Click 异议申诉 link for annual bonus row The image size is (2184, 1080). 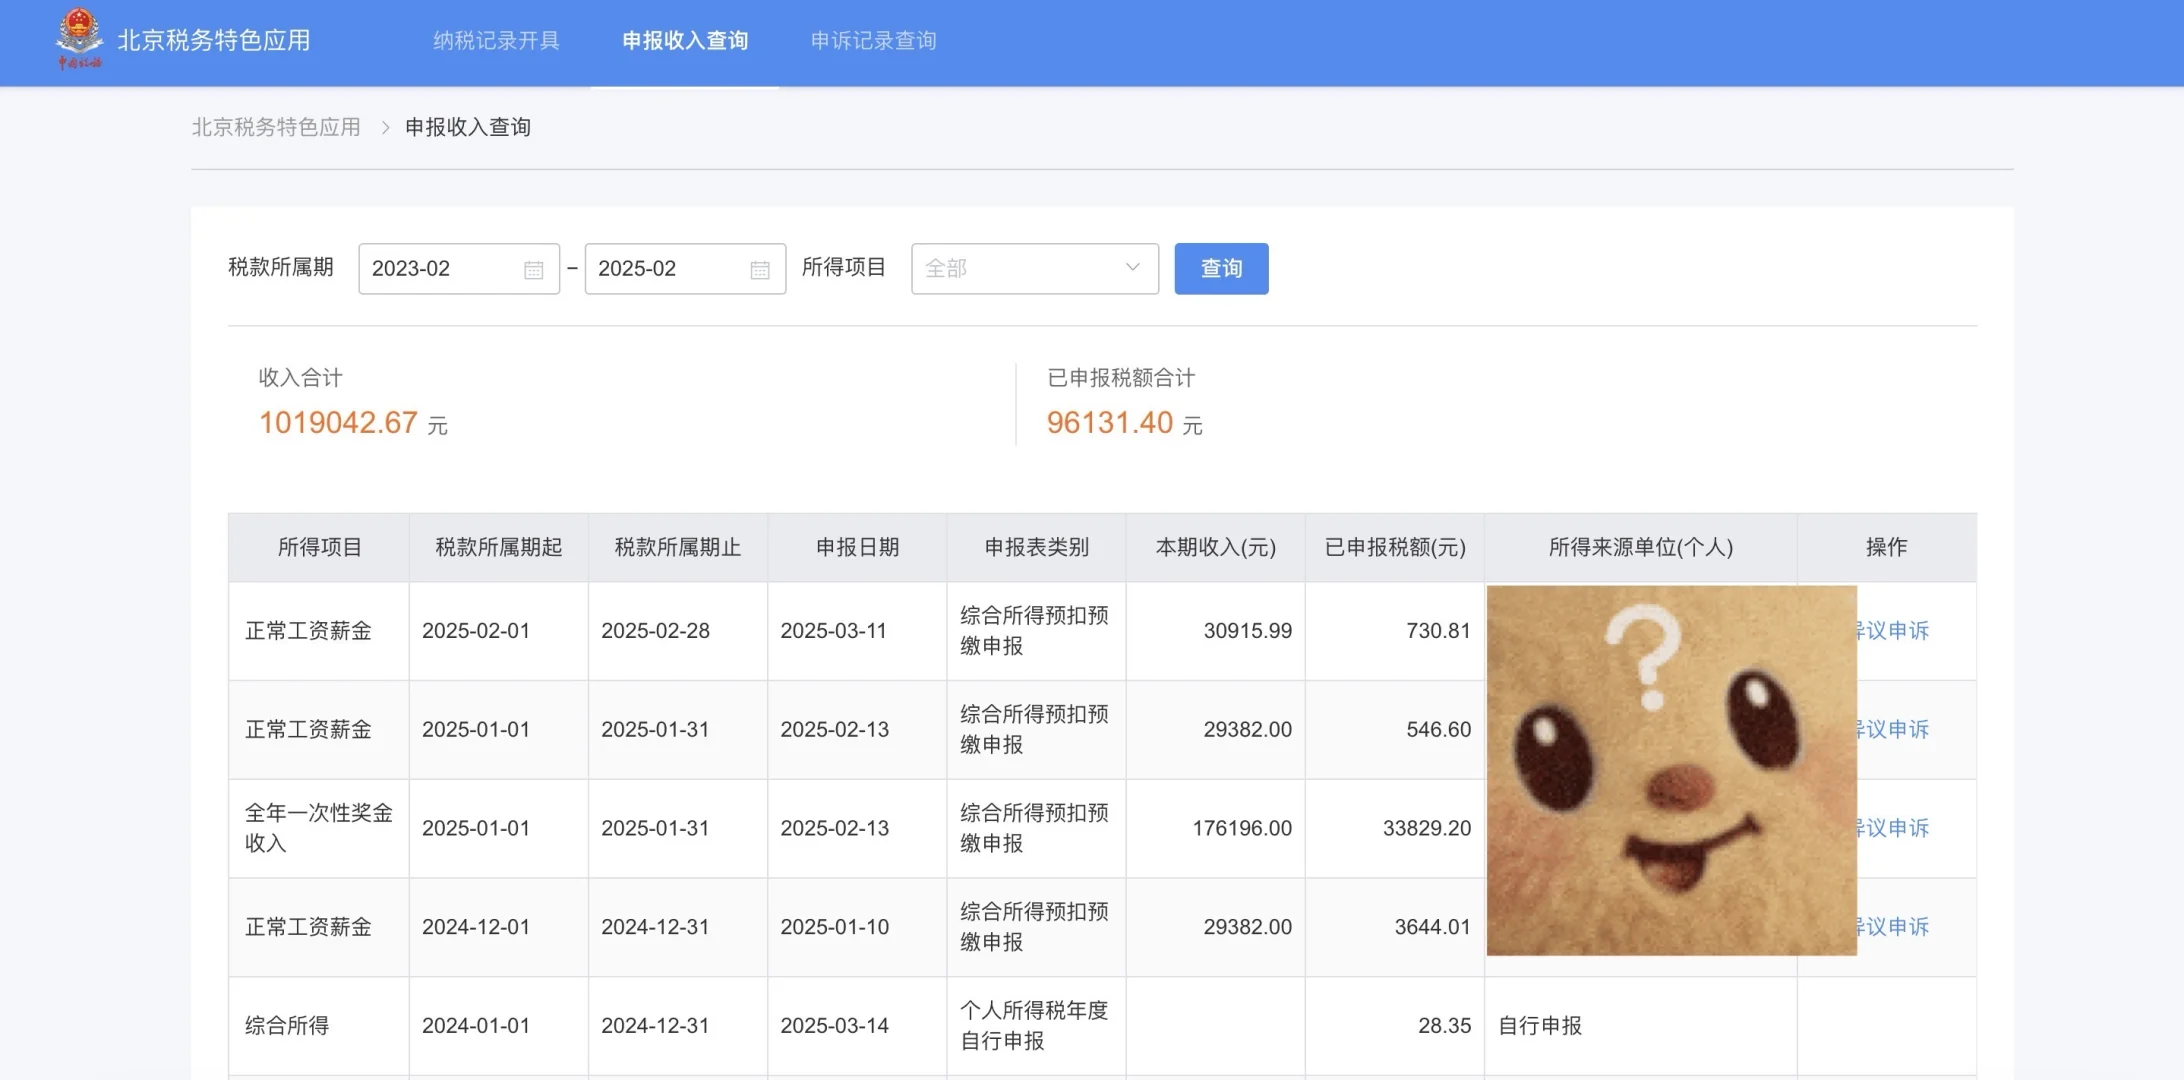pos(1893,828)
